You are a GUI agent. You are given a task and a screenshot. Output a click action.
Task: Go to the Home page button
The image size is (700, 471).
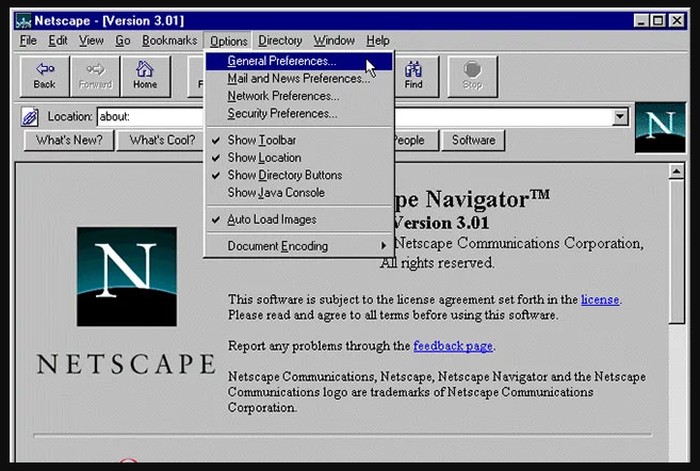pyautogui.click(x=146, y=76)
